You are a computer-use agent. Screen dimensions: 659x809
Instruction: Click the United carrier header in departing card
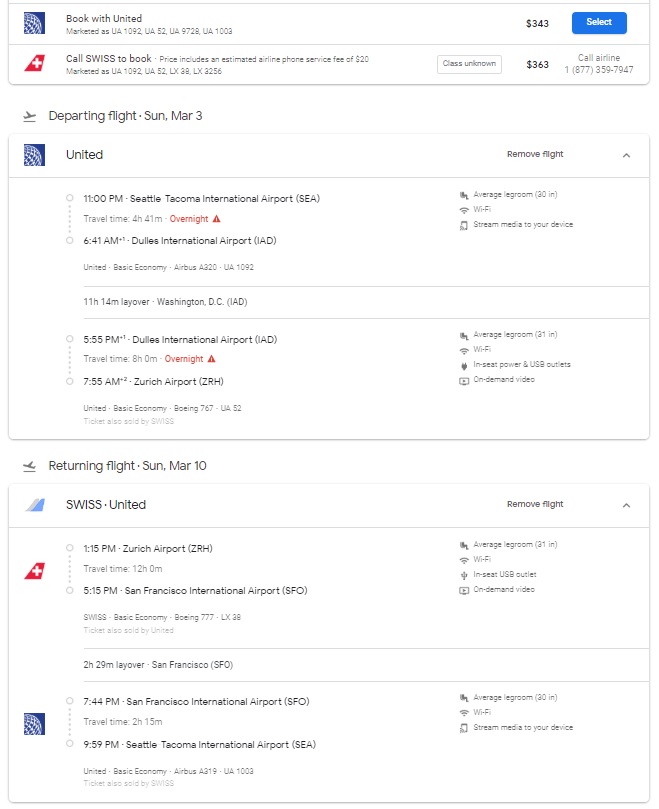(x=84, y=155)
